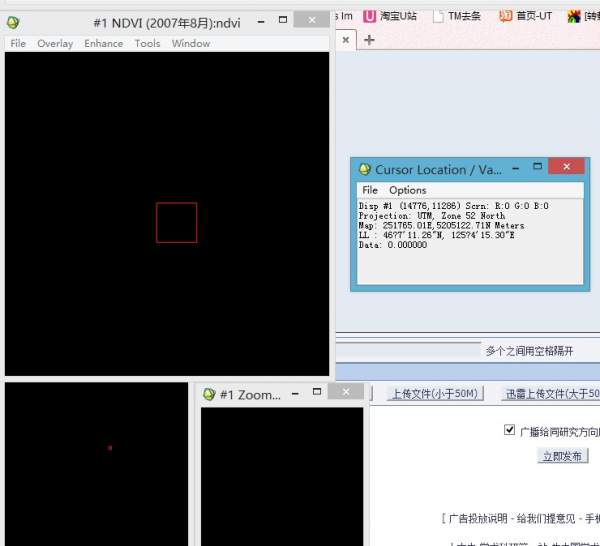Open File menu in Cursor Location window
The width and height of the screenshot is (600, 546).
pyautogui.click(x=370, y=190)
